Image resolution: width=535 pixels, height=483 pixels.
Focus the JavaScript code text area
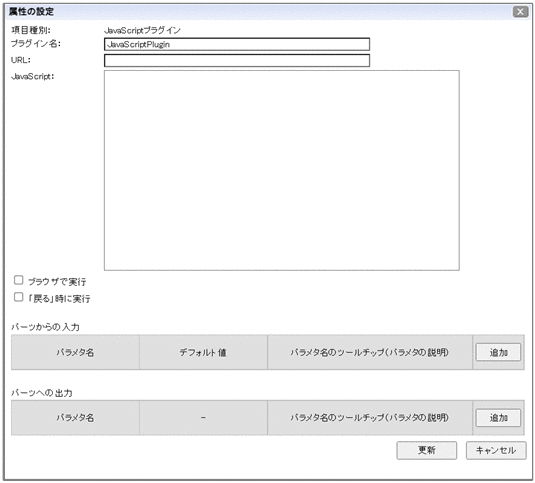pos(281,170)
